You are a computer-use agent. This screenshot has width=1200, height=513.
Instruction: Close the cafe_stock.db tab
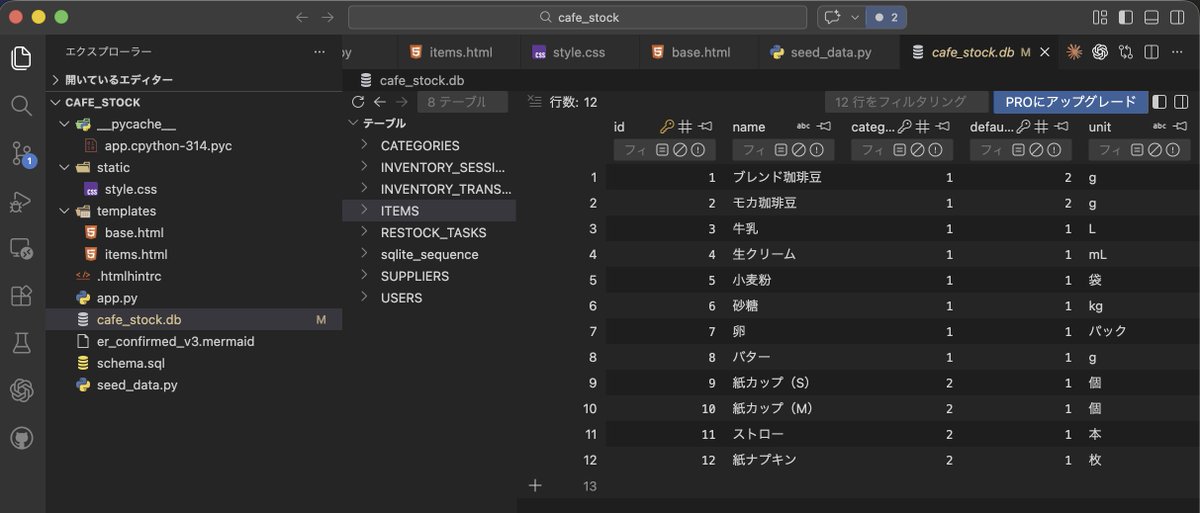tap(1045, 52)
